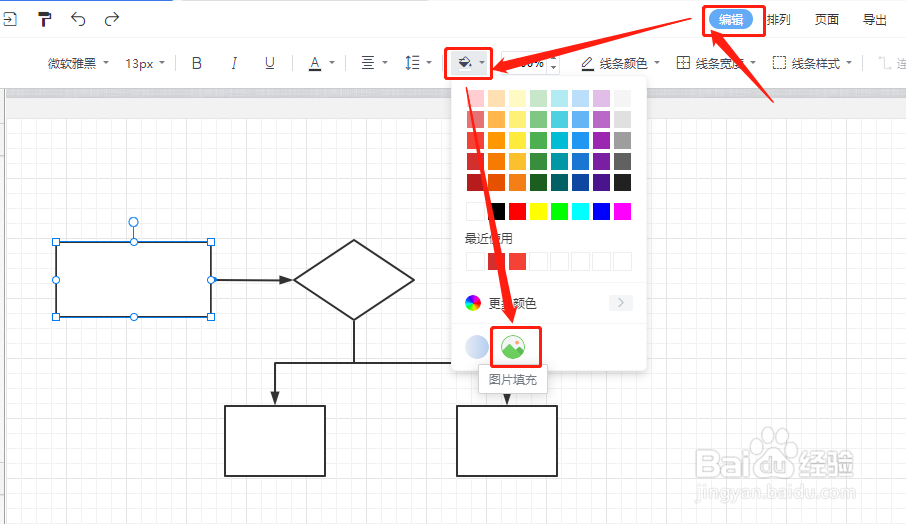Toggle italic text formatting
Screen dimensions: 906x524
pos(234,63)
